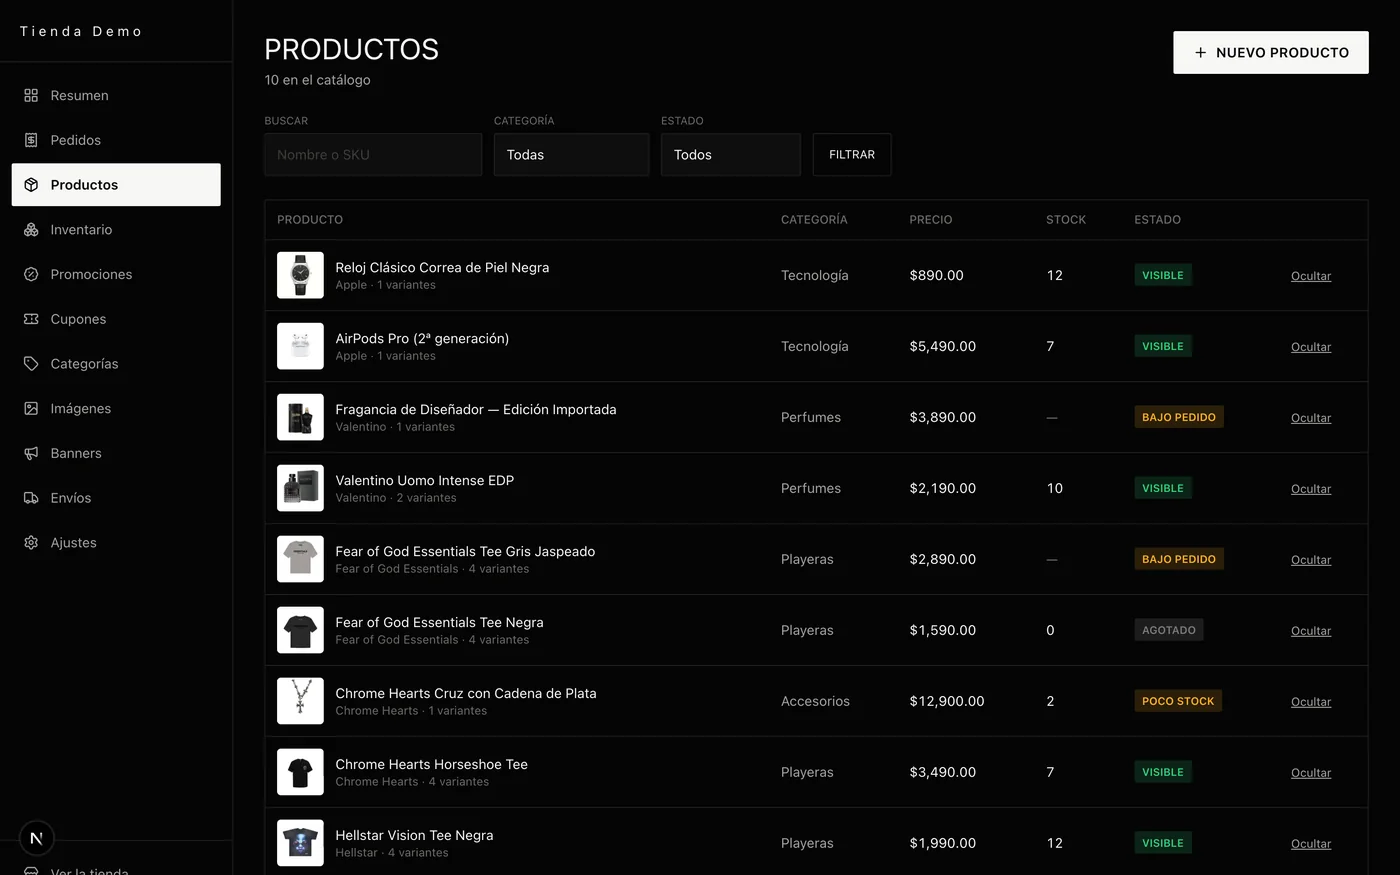Click the Promociones percent icon
Viewport: 1400px width, 875px height.
(31, 274)
